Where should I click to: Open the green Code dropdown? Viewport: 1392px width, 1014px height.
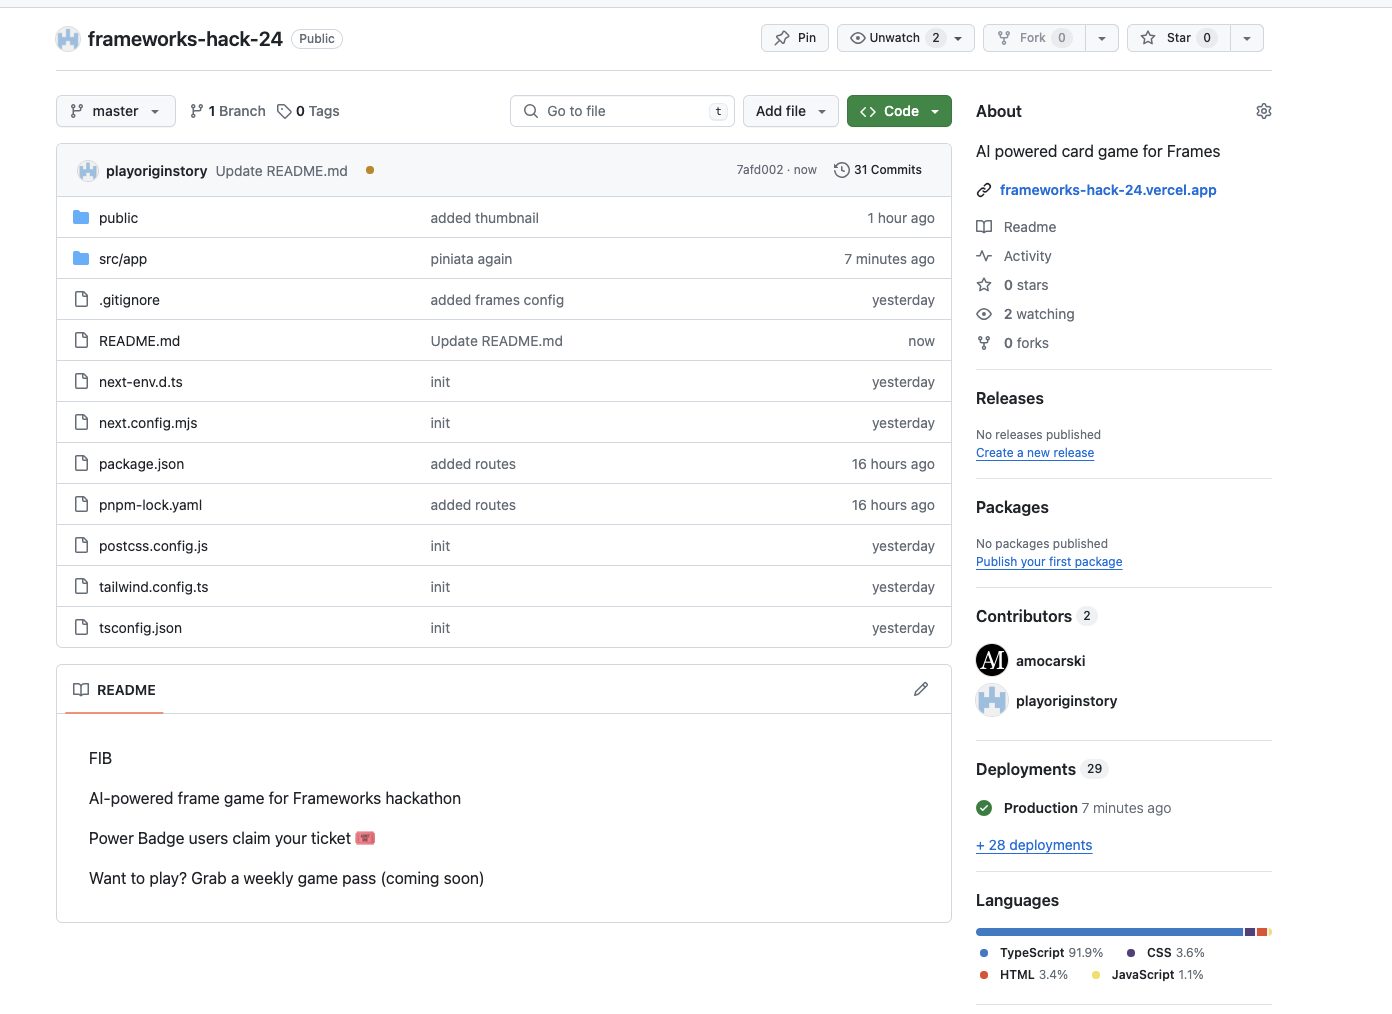click(x=899, y=111)
